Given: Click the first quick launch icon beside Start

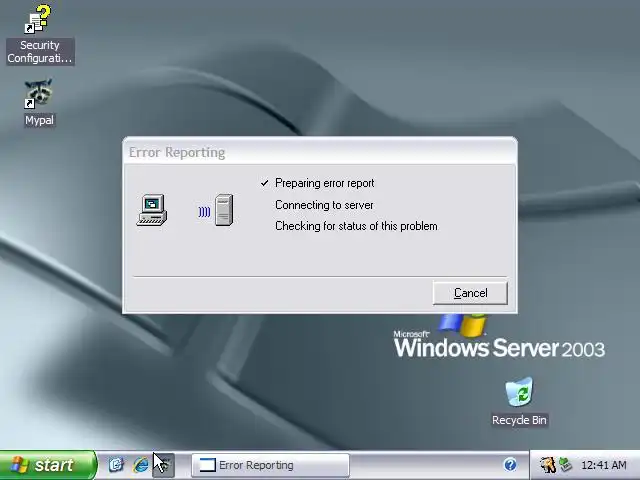Looking at the screenshot, I should click(x=116, y=465).
